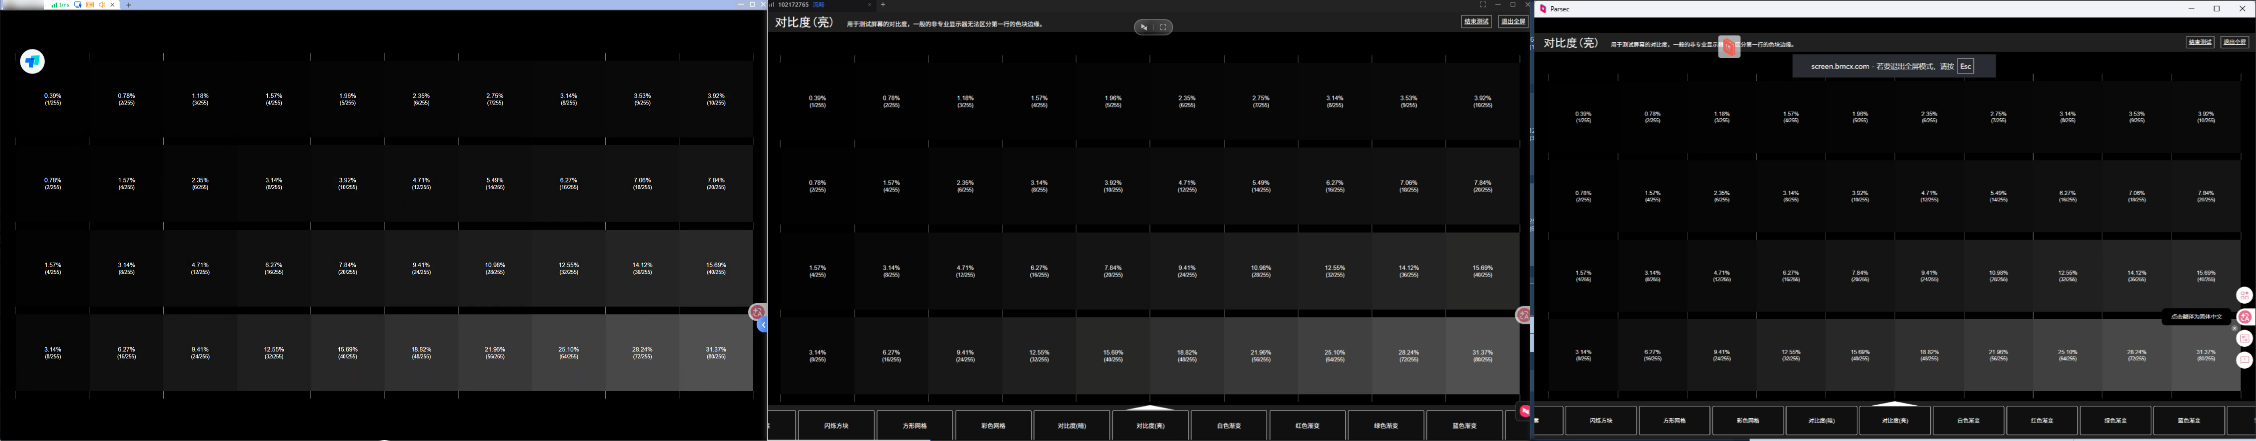
Task: Open 白色渐变 tab in the middle window
Action: (x=1229, y=425)
